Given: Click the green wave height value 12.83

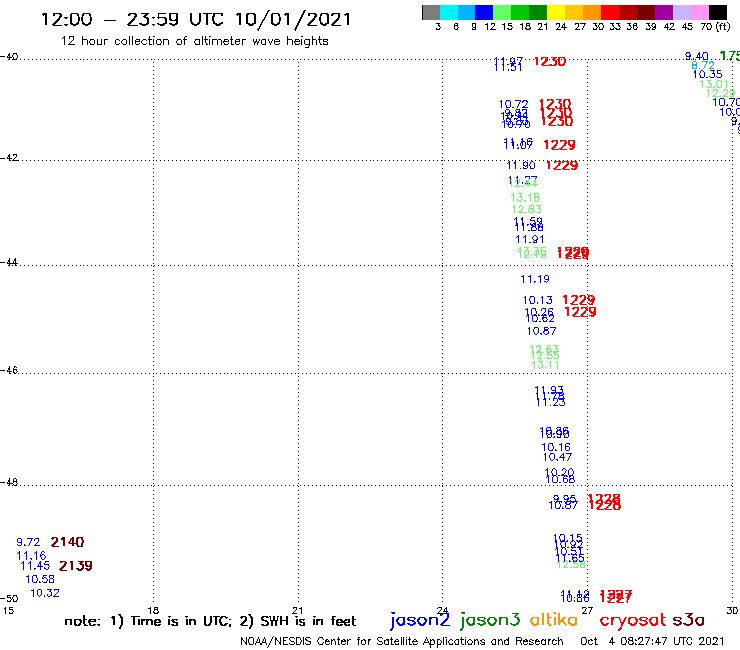Looking at the screenshot, I should [x=527, y=209].
